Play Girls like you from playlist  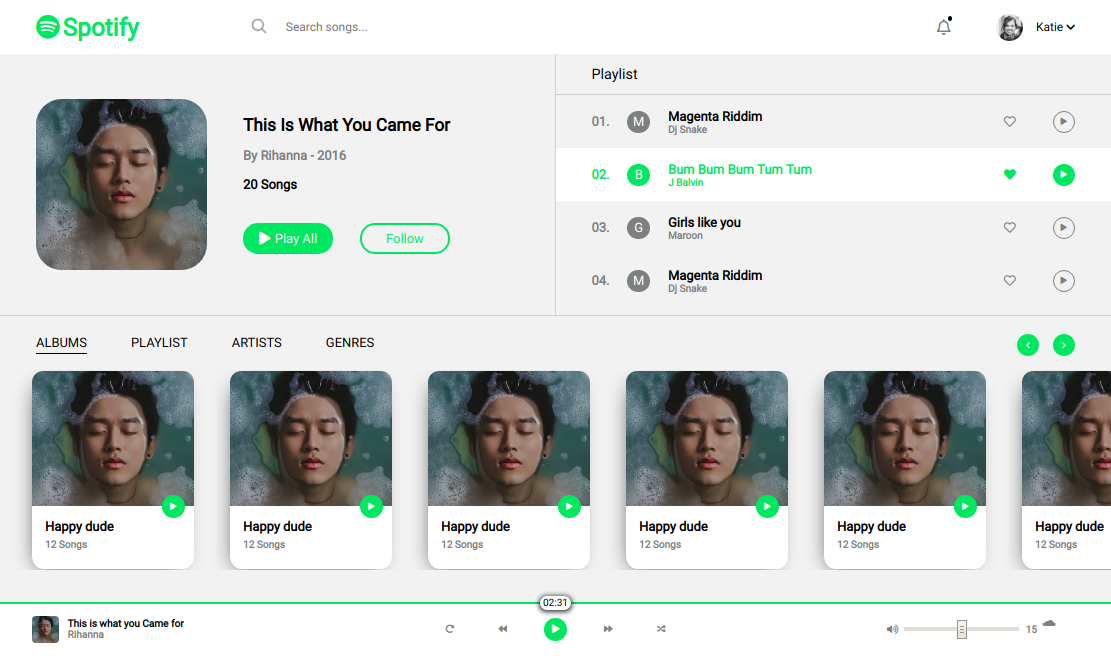pos(1063,228)
